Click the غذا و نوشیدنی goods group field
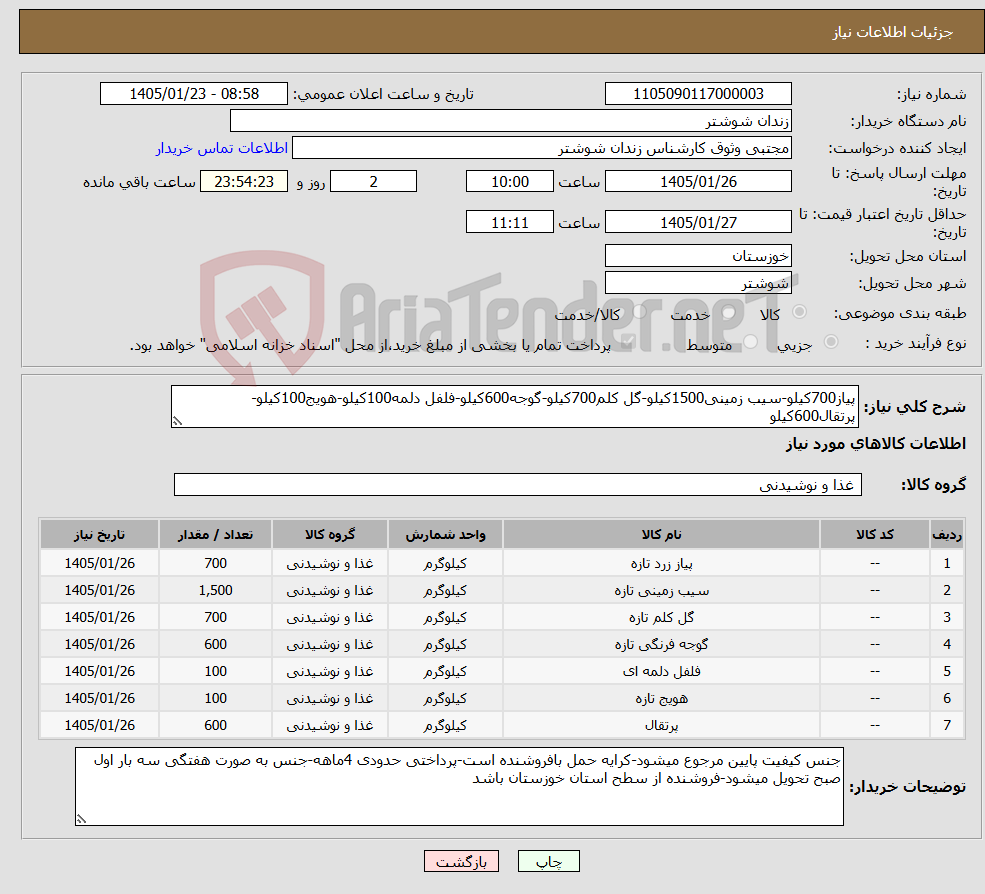The width and height of the screenshot is (985, 894). (518, 484)
